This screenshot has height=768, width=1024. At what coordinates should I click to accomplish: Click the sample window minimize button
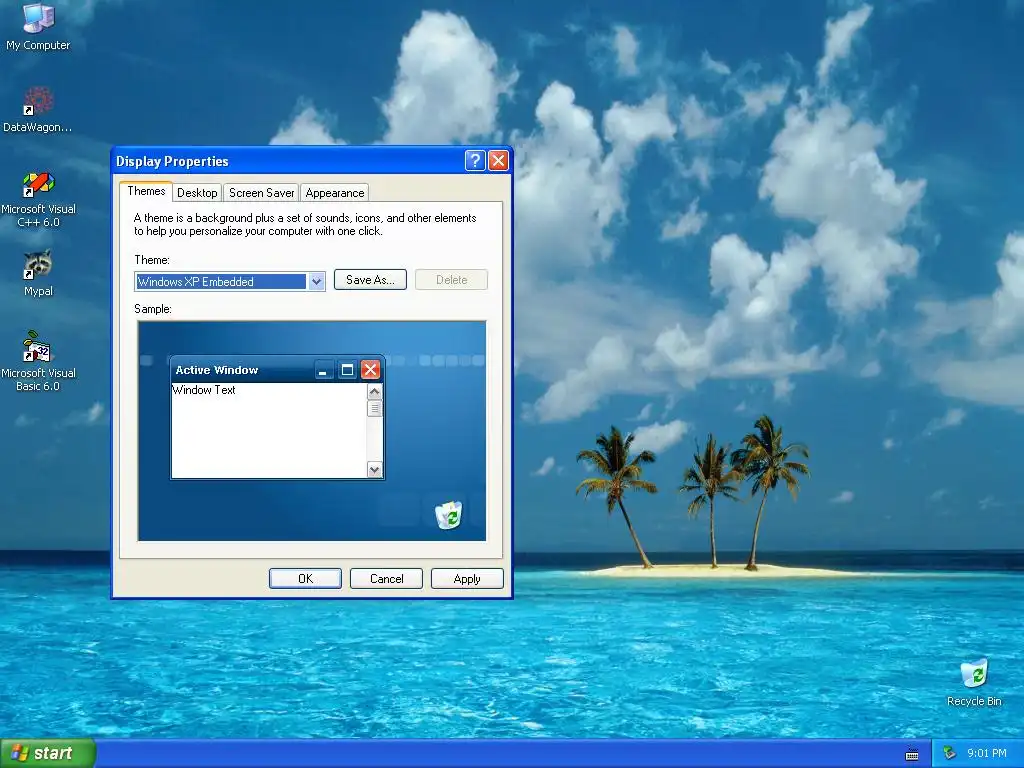coord(323,370)
